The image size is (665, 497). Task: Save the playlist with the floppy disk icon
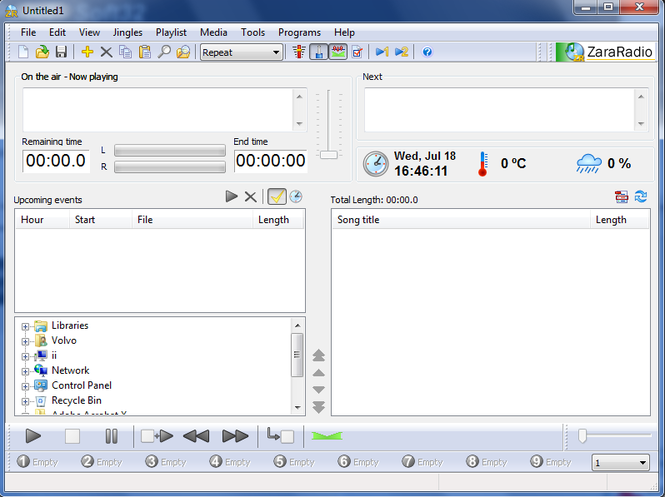(x=61, y=52)
